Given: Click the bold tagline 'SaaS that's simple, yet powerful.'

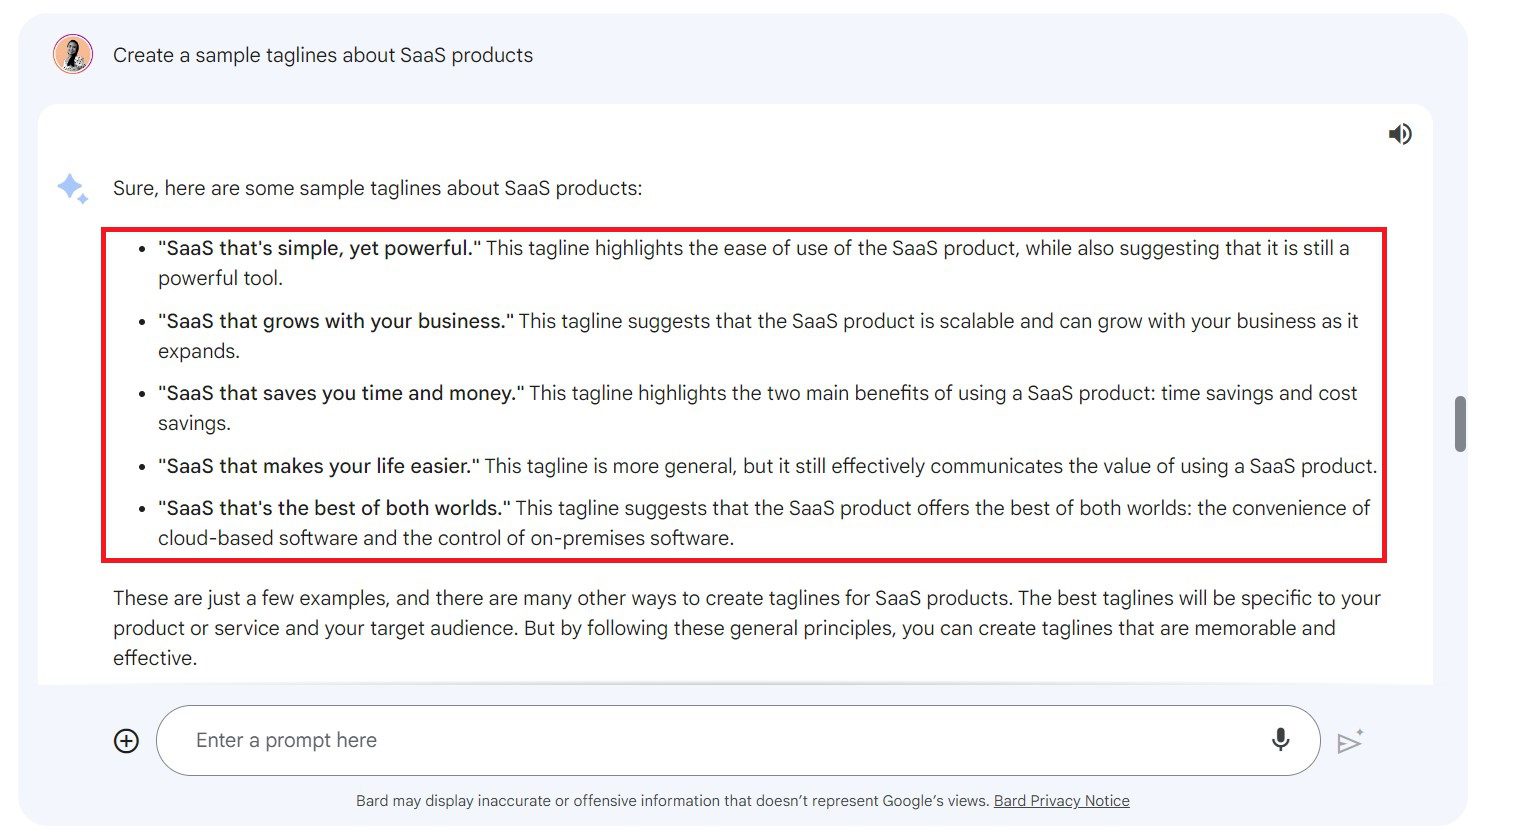Looking at the screenshot, I should point(319,248).
